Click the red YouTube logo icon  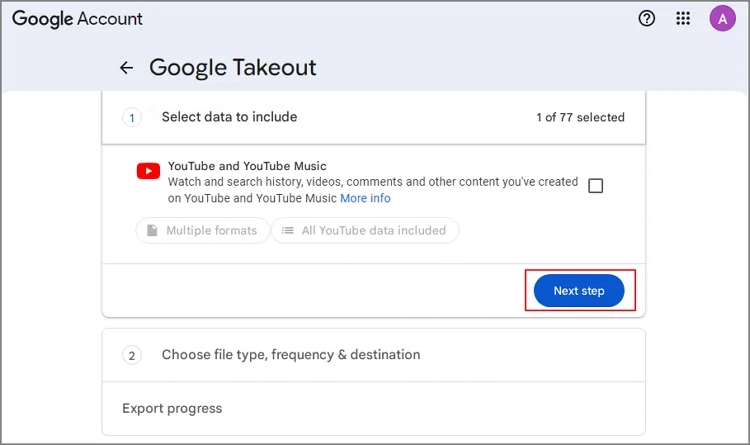[x=148, y=171]
